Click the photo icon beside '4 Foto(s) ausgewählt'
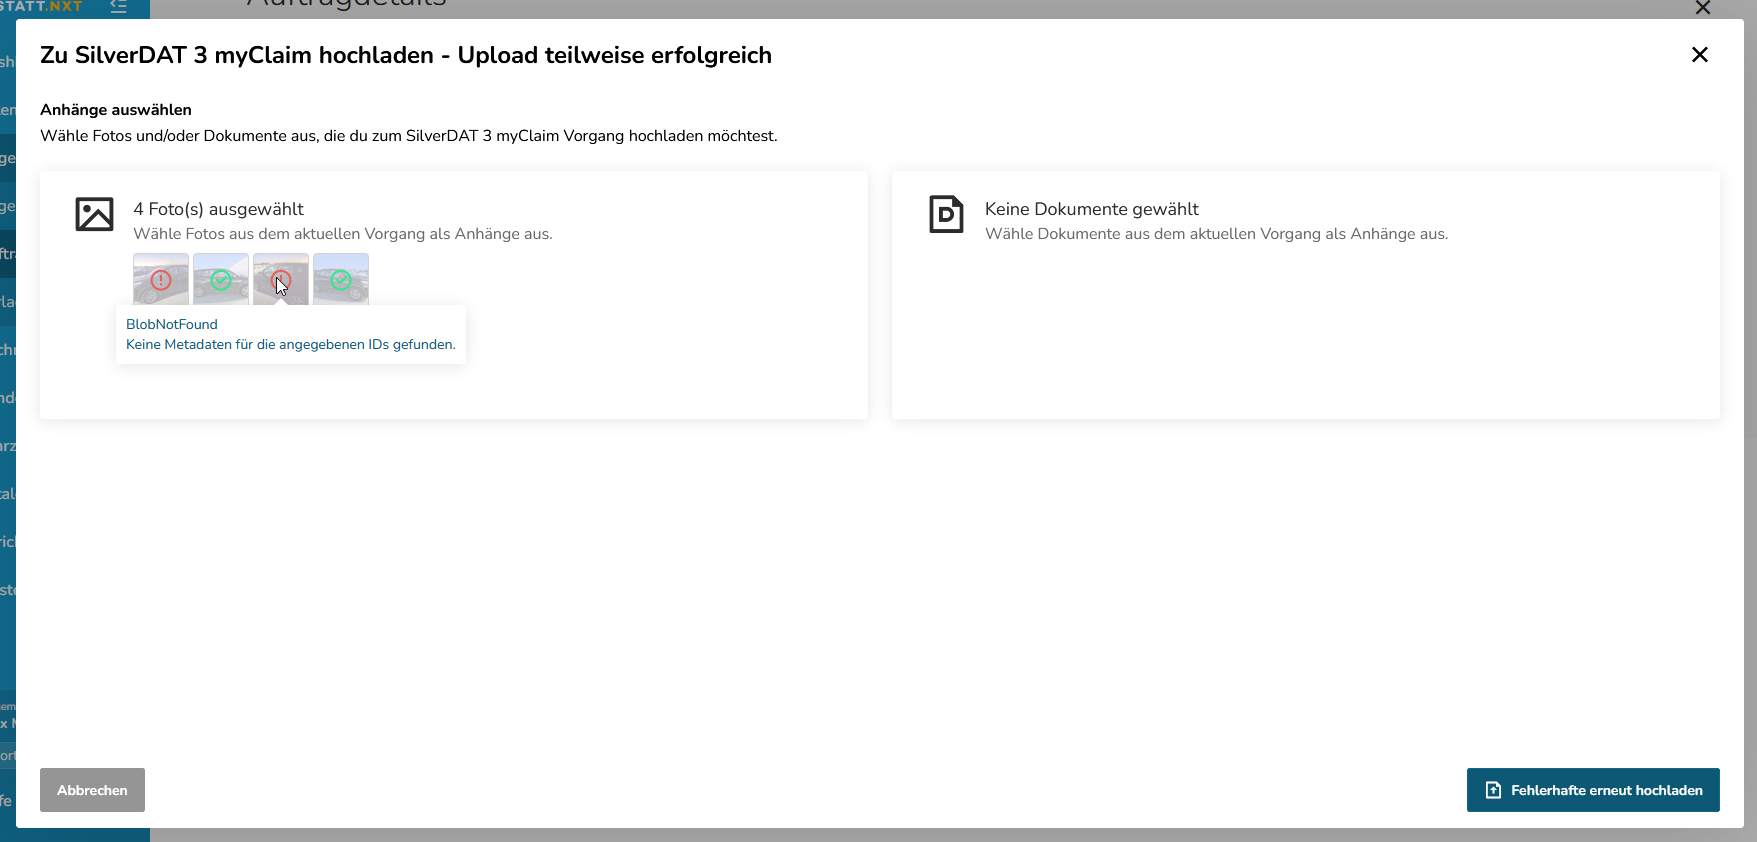 click(95, 214)
